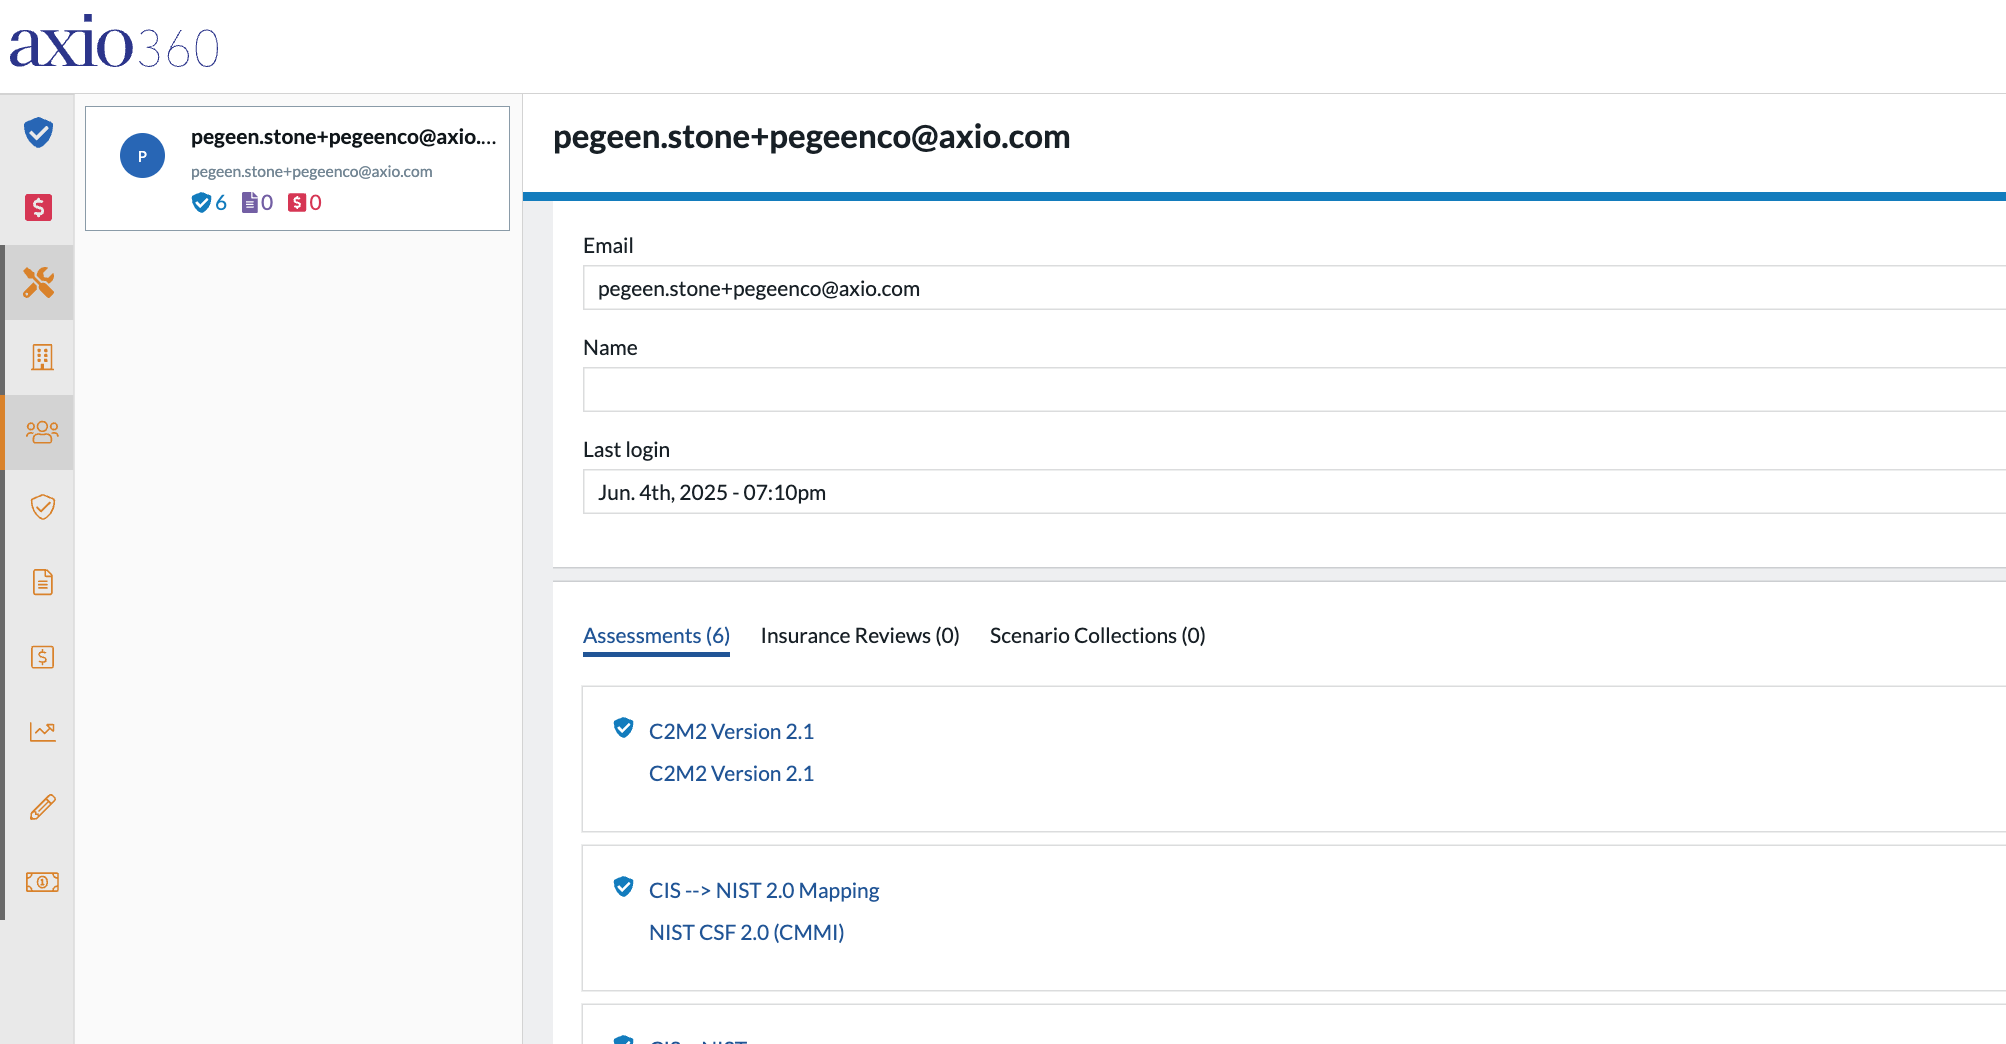
Task: Open the building organization icon in sidebar
Action: click(42, 357)
